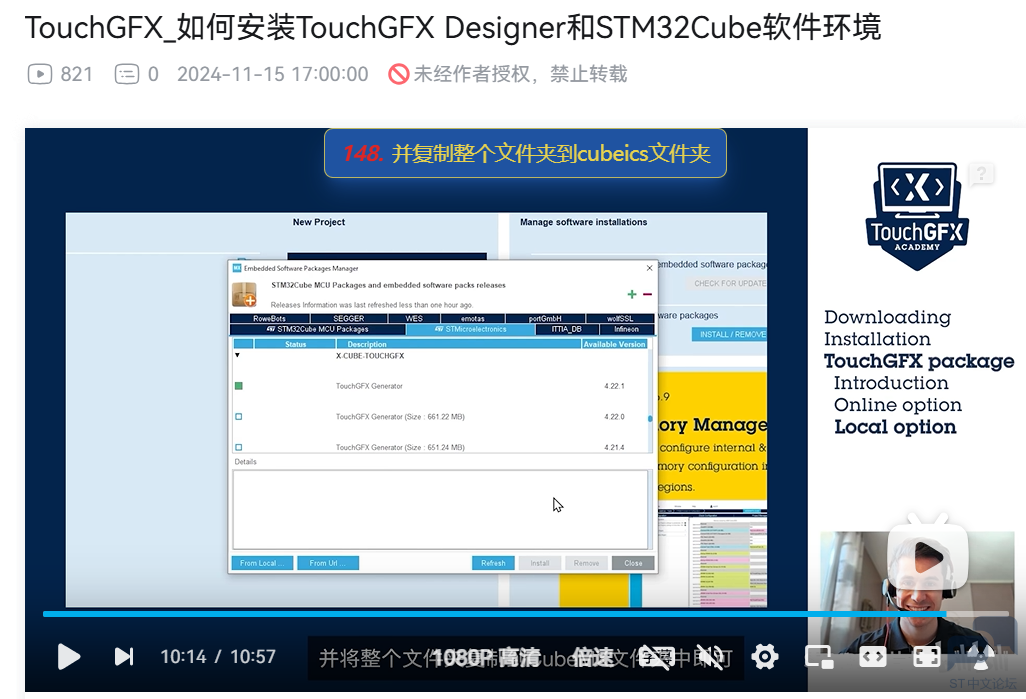Click the 未经作者授权,禁止转载 notice
1026x699 pixels.
click(x=520, y=74)
